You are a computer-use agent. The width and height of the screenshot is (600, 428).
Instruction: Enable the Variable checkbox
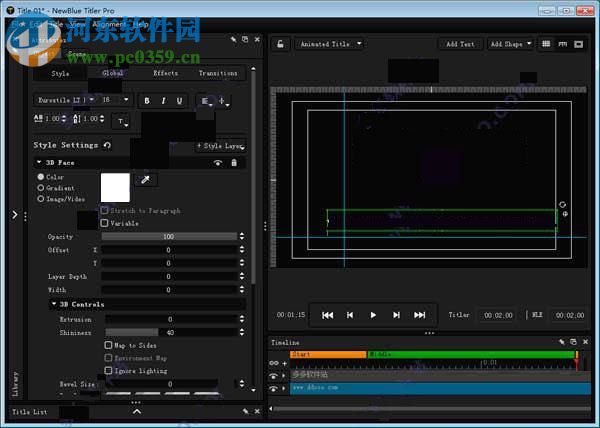(x=104, y=223)
